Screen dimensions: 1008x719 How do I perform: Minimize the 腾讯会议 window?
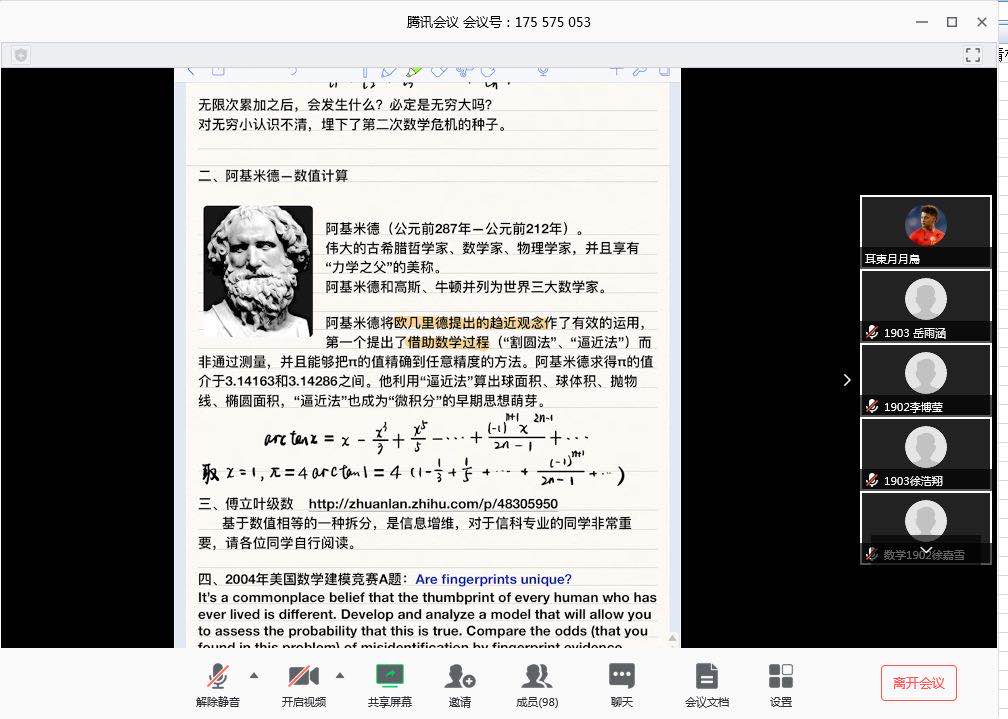[922, 22]
